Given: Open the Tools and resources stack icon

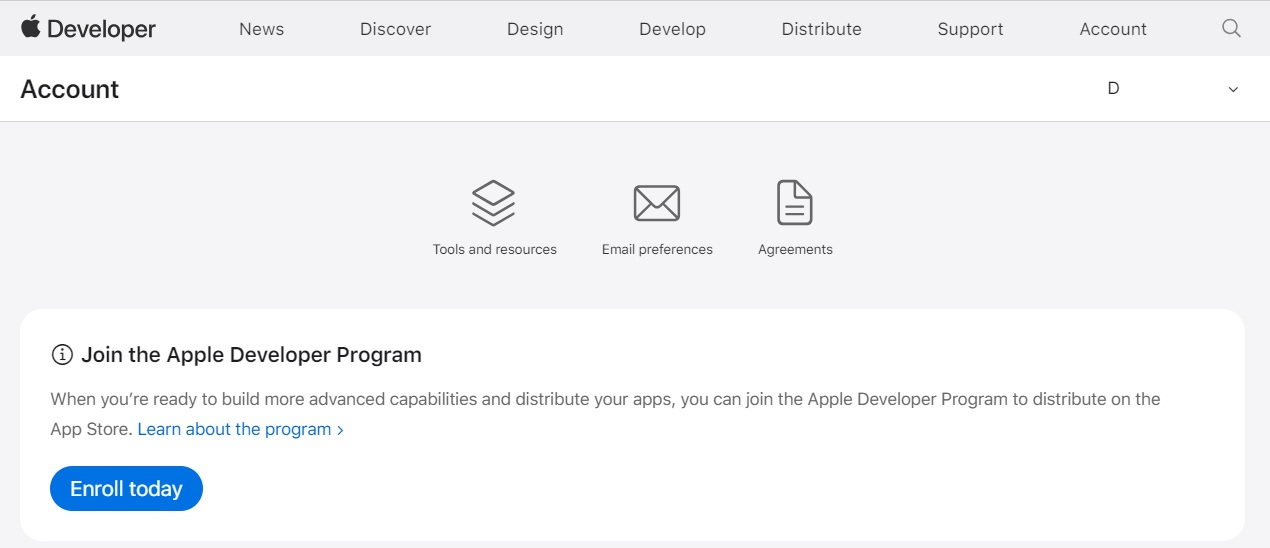Looking at the screenshot, I should click(493, 203).
